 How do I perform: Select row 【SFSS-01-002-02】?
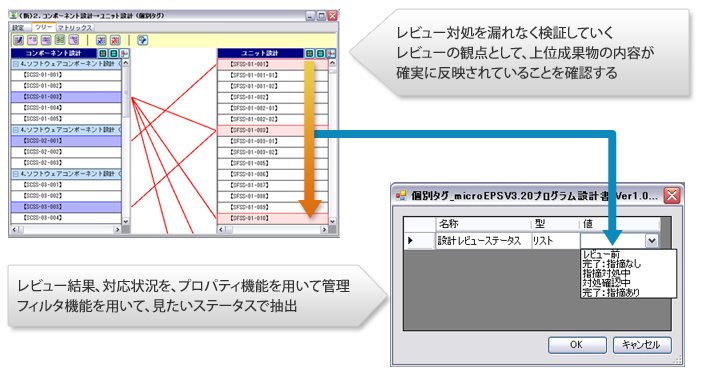[x=273, y=119]
